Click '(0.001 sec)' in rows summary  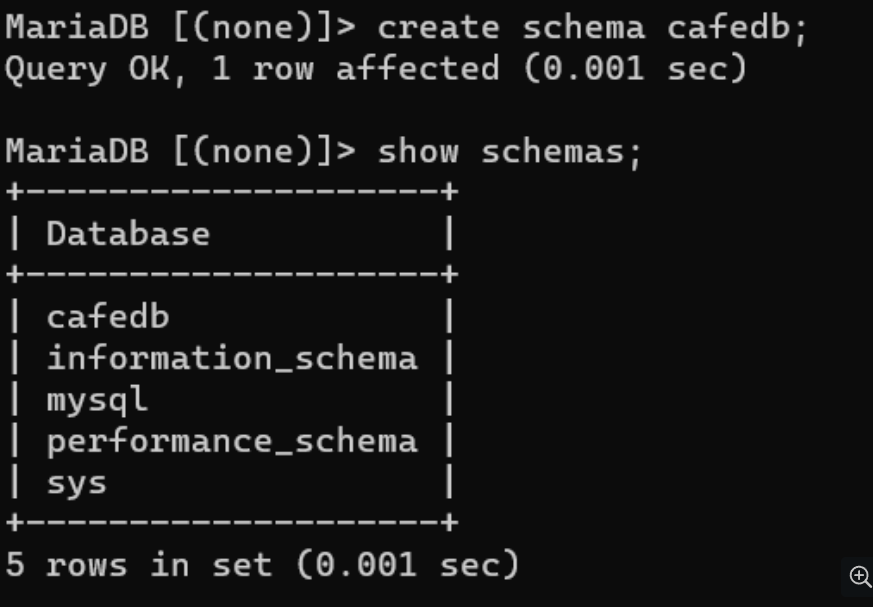[x=408, y=565]
